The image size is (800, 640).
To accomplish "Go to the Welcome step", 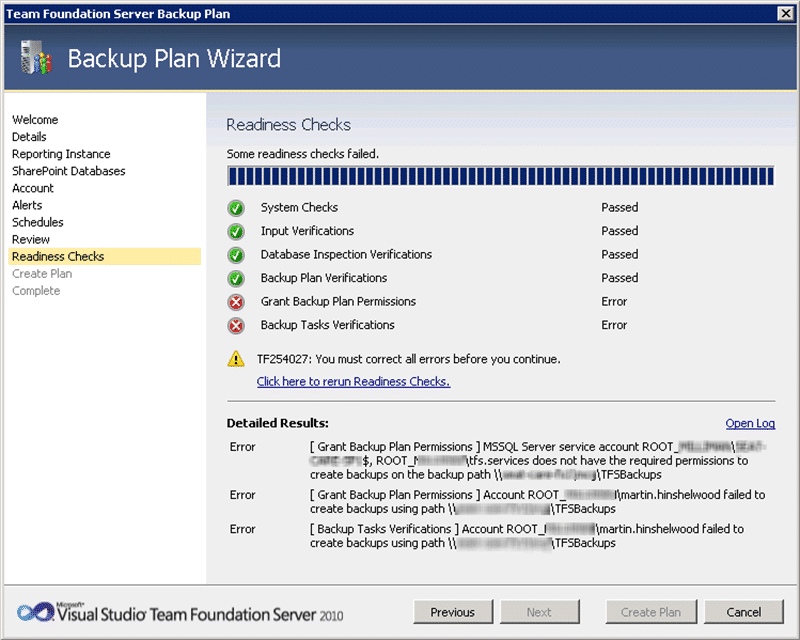I will pos(35,120).
